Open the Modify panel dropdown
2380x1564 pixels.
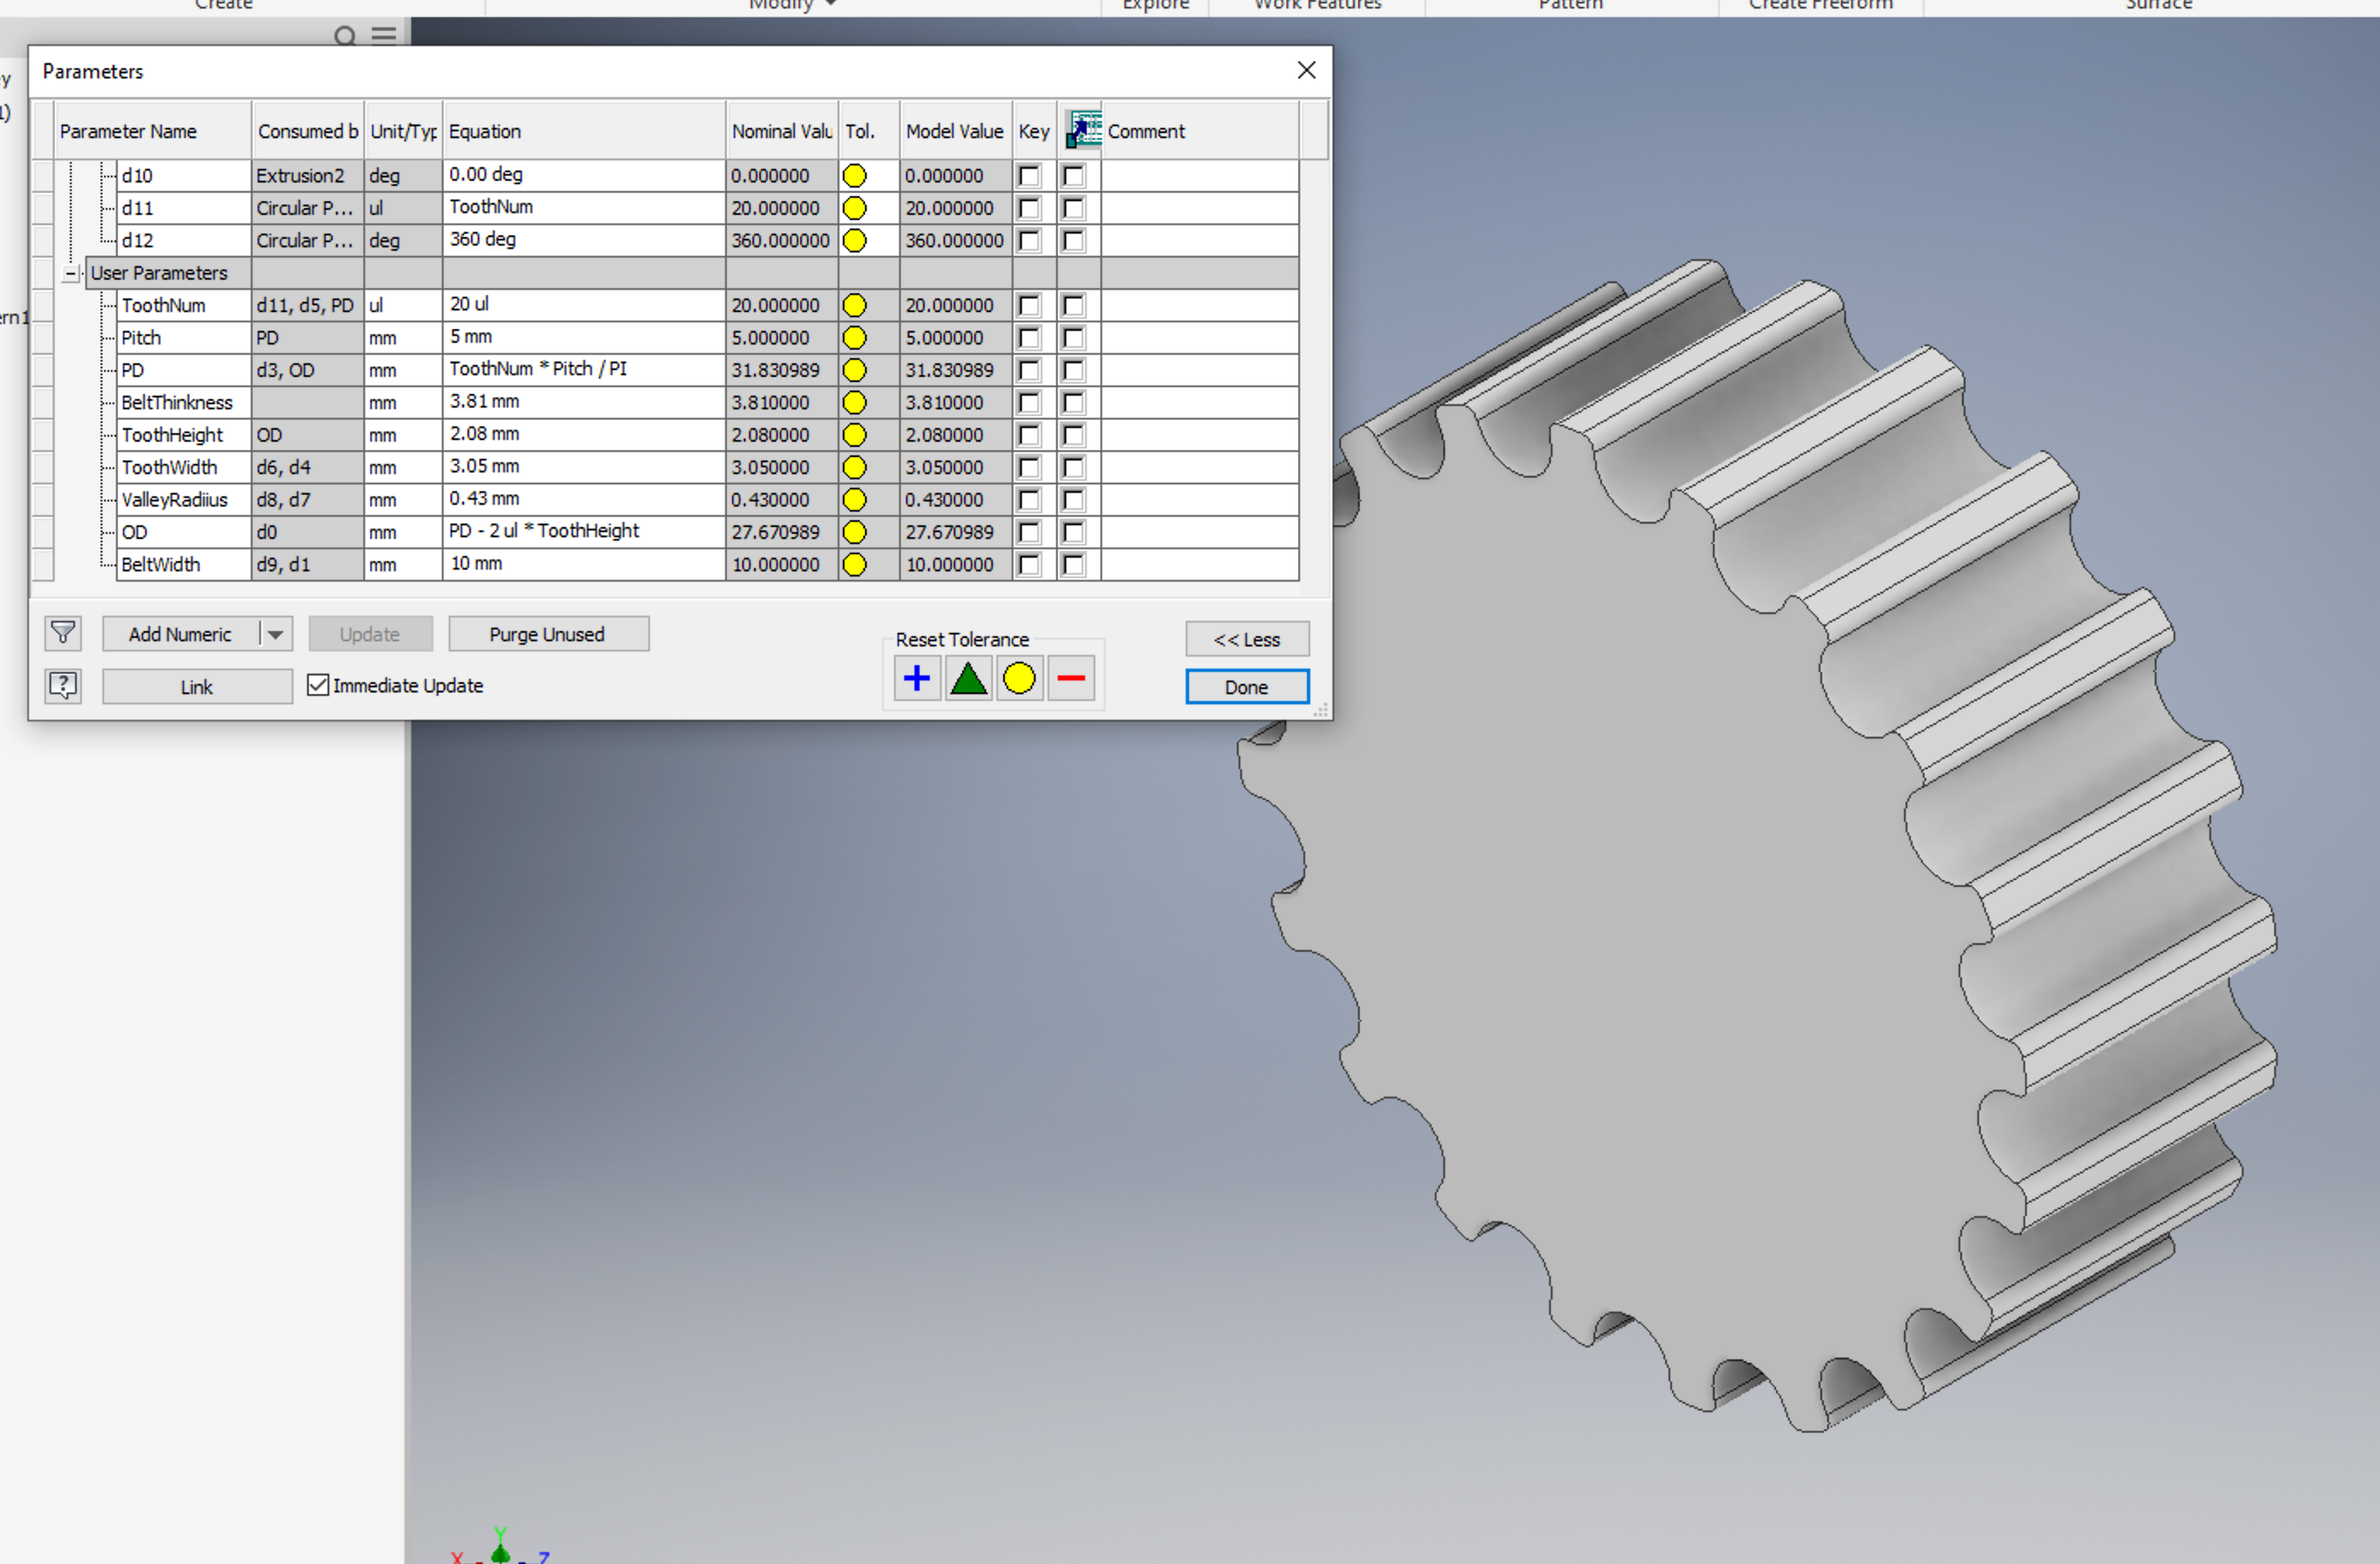click(x=831, y=4)
